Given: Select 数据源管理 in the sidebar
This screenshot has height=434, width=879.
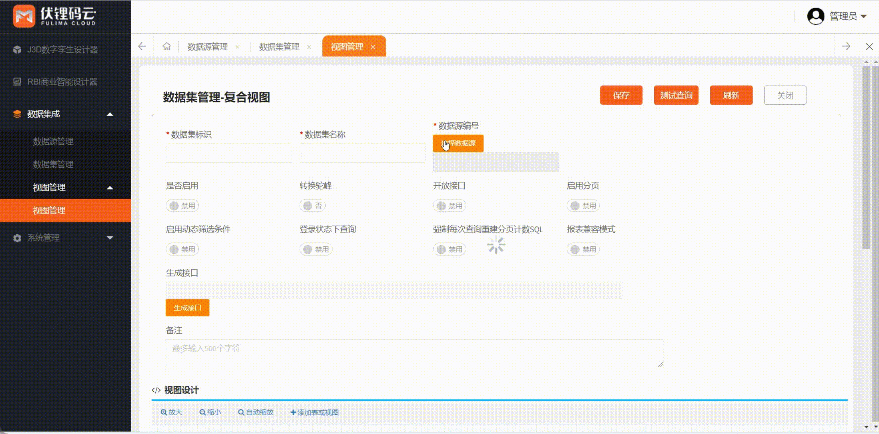Looking at the screenshot, I should 53,142.
